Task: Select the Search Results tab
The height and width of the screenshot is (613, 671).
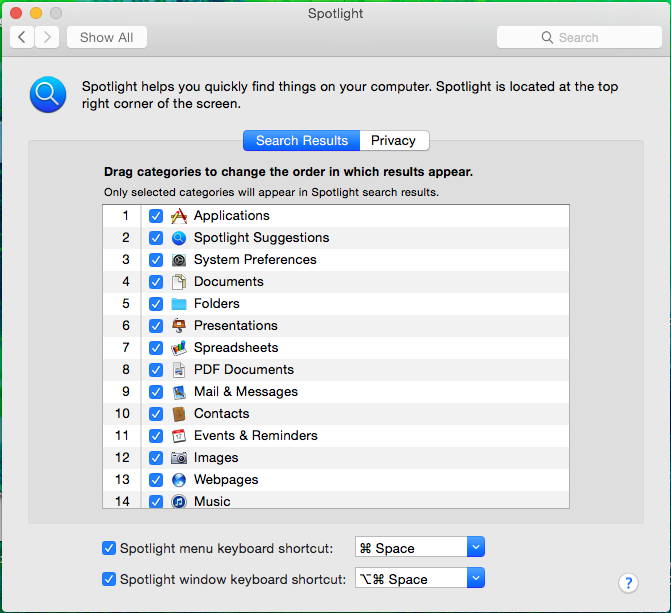Action: click(x=302, y=140)
